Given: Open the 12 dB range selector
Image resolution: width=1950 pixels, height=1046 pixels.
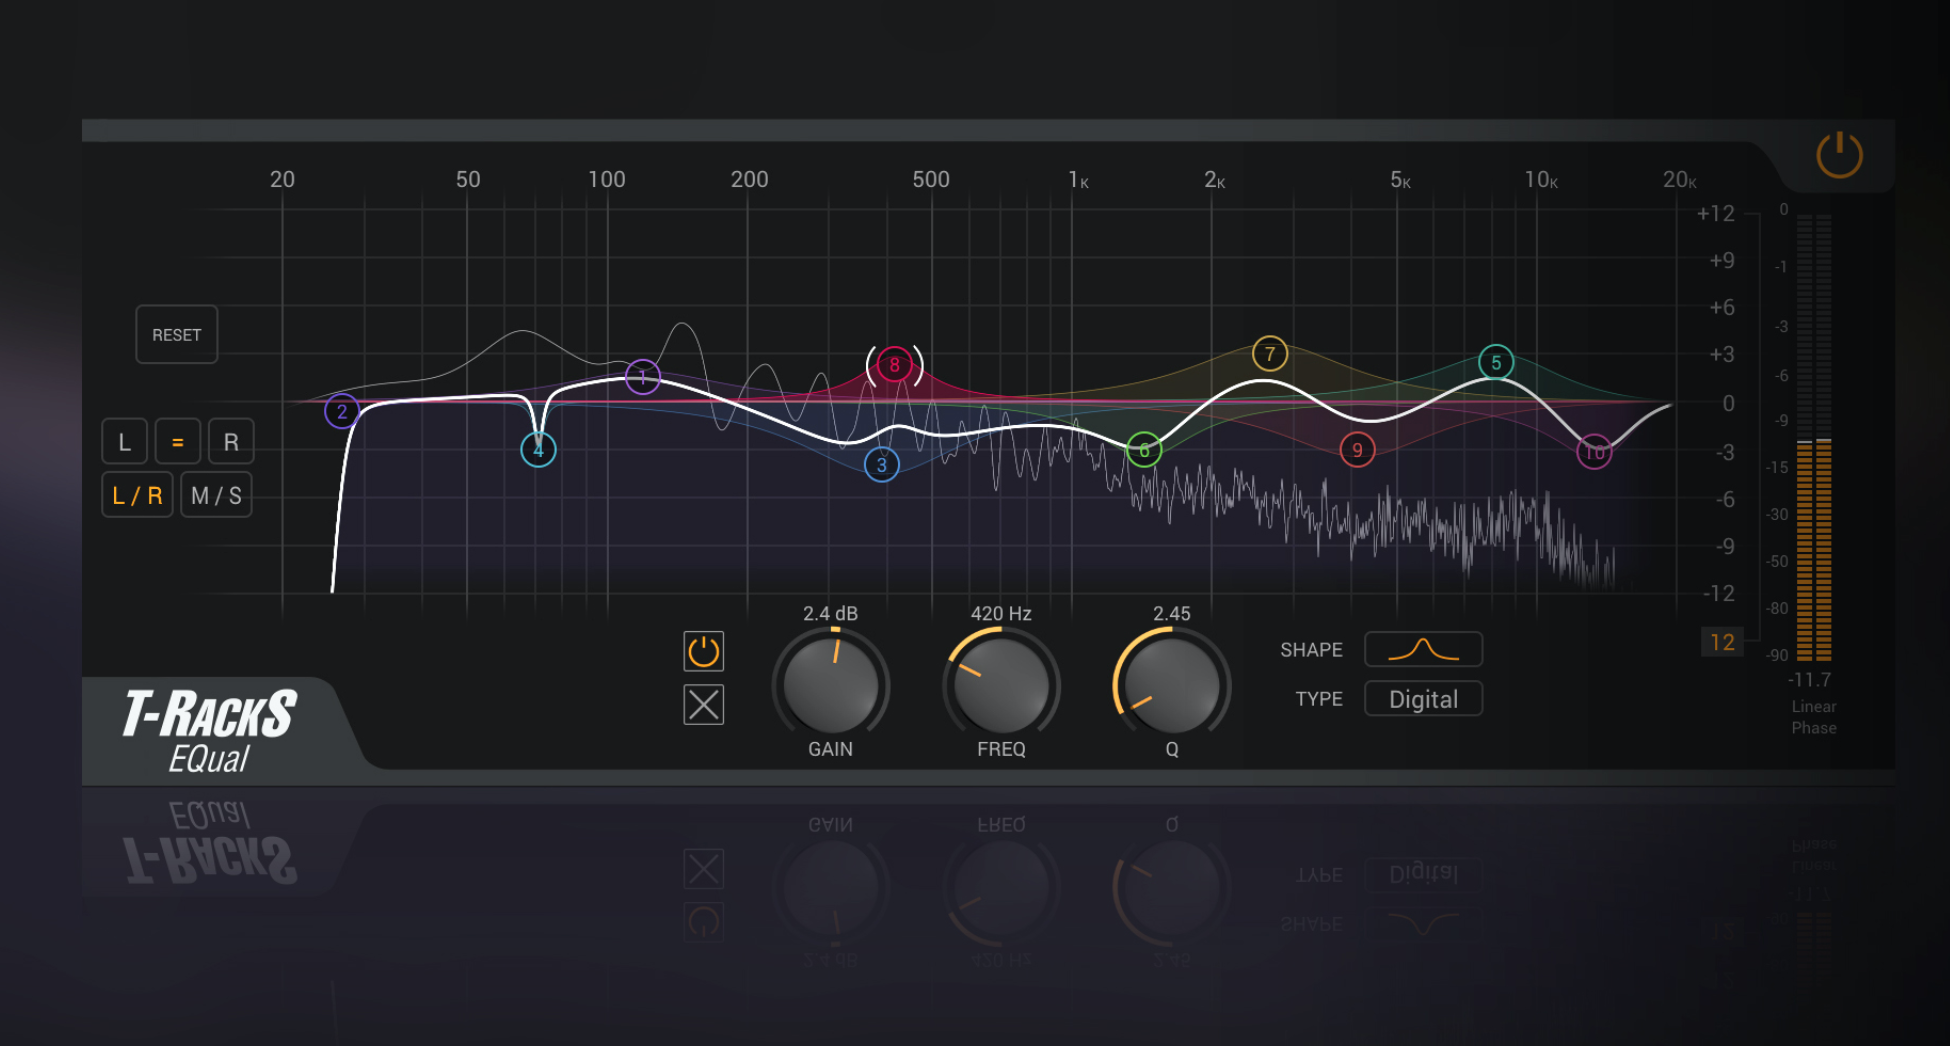Looking at the screenshot, I should tap(1722, 642).
